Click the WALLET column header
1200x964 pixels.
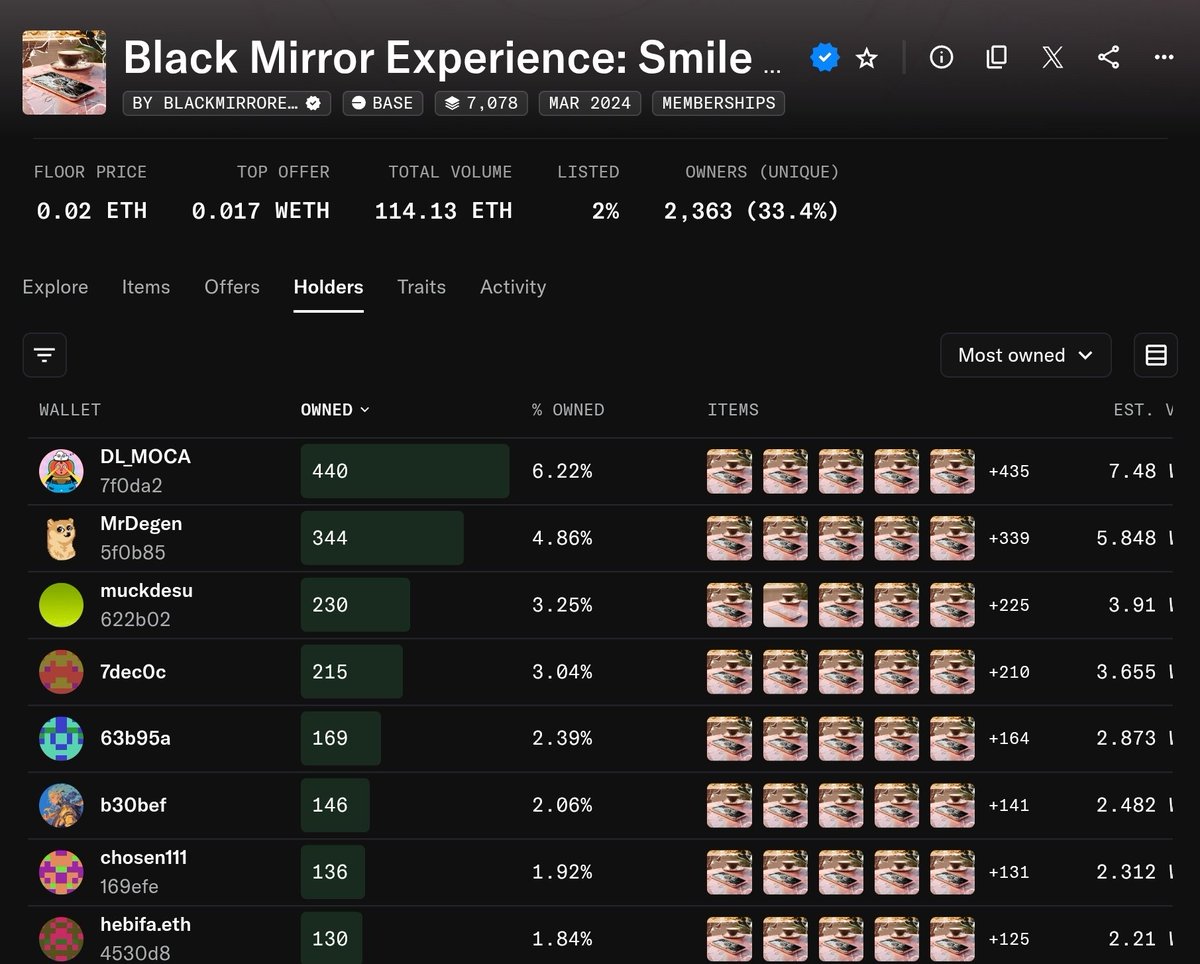[70, 410]
